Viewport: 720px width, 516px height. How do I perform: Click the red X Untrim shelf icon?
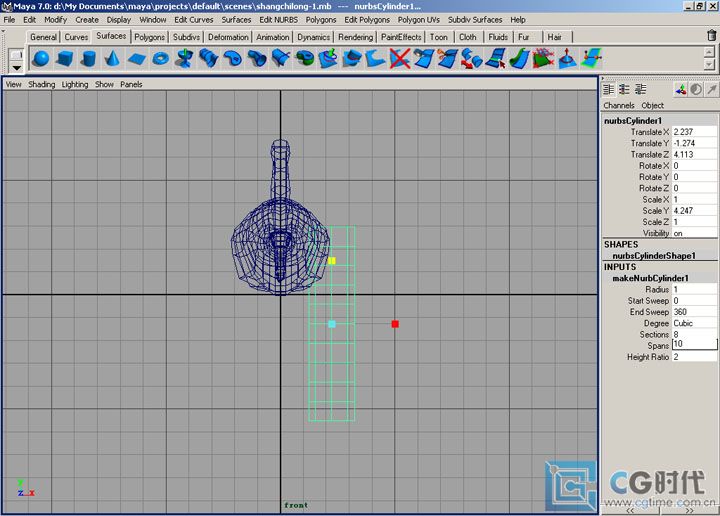coord(399,59)
